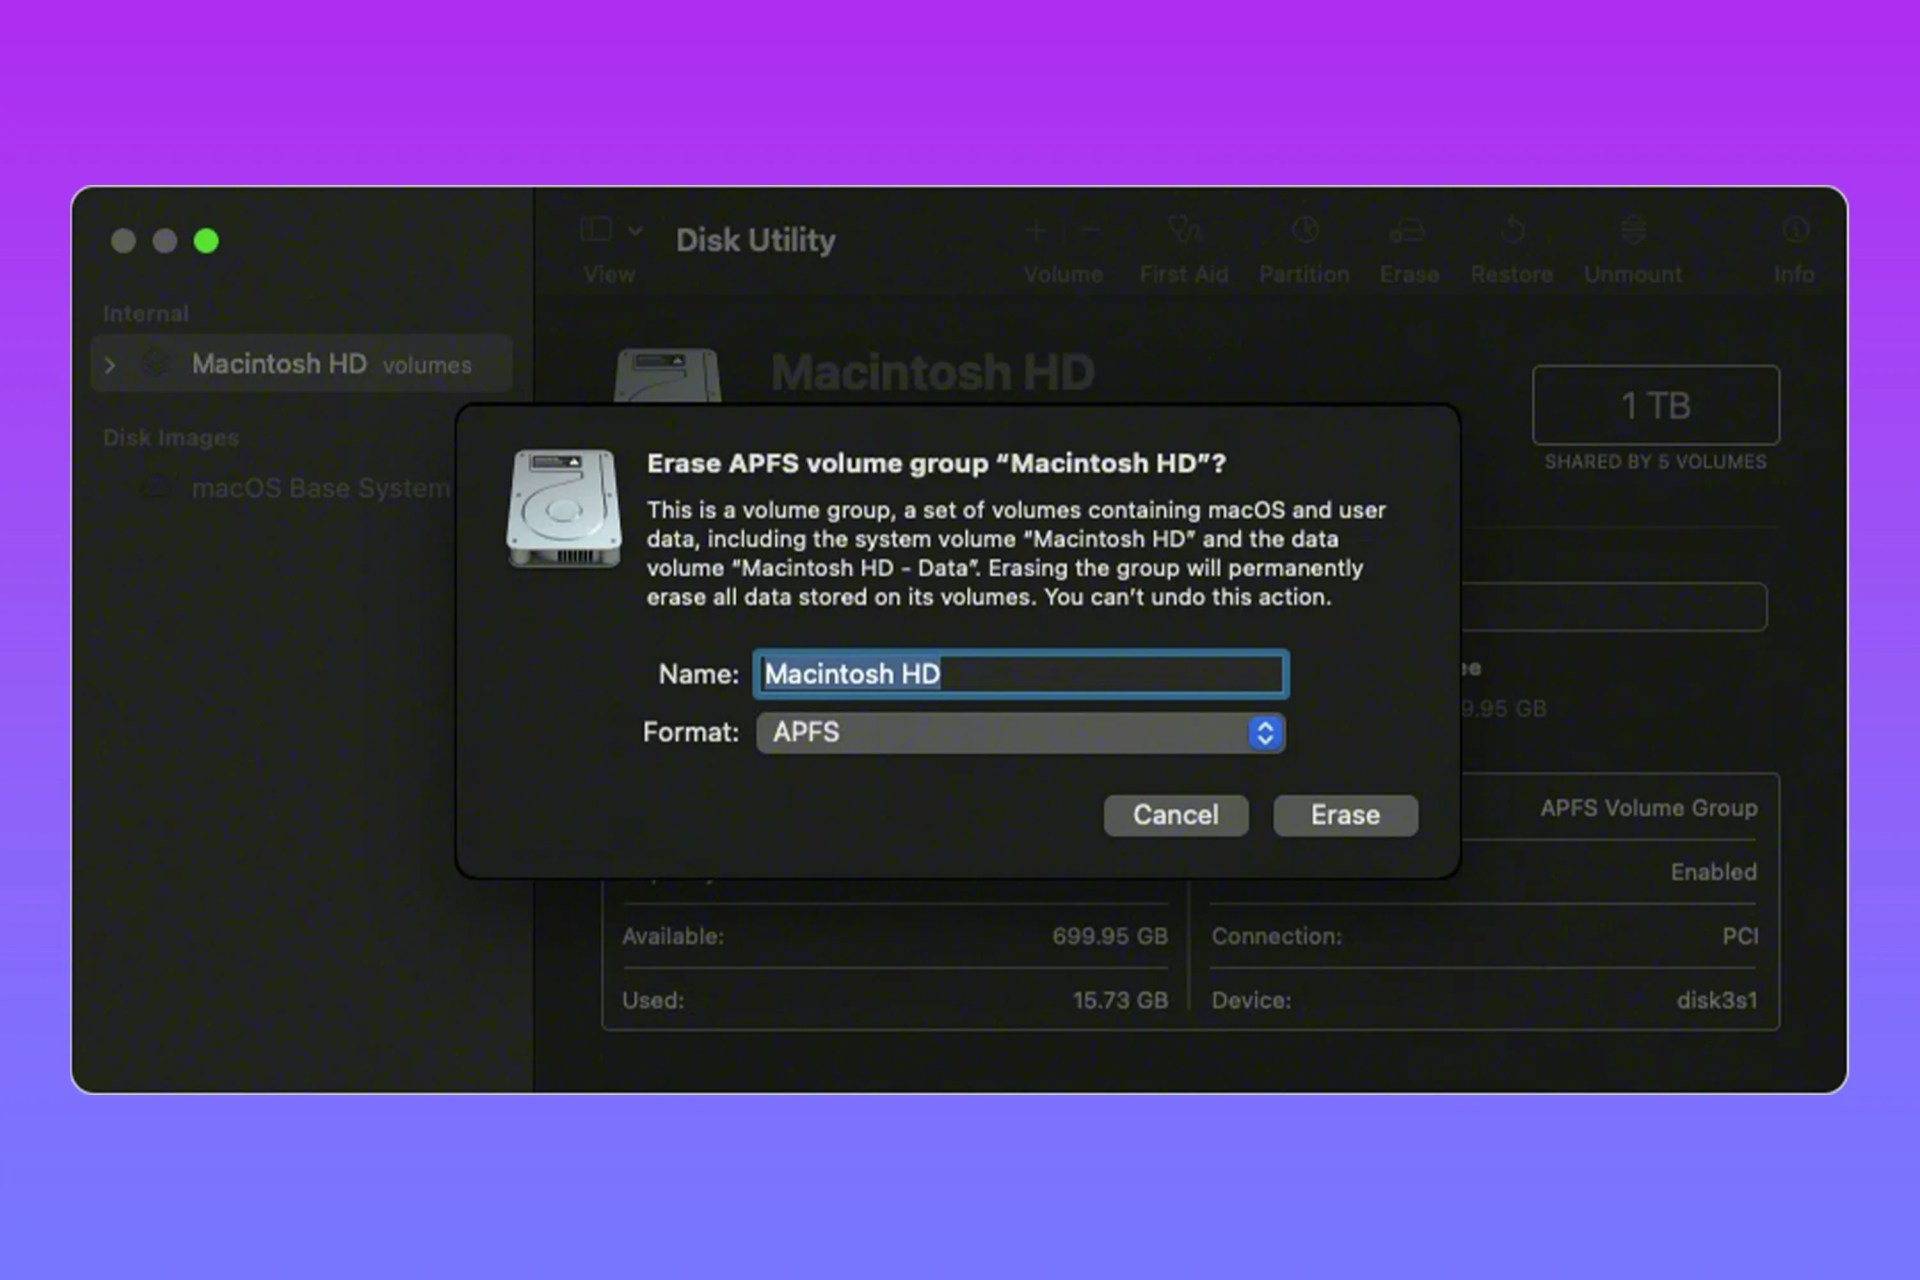
Task: Click the hard drive icon in the dialog
Action: pos(564,509)
